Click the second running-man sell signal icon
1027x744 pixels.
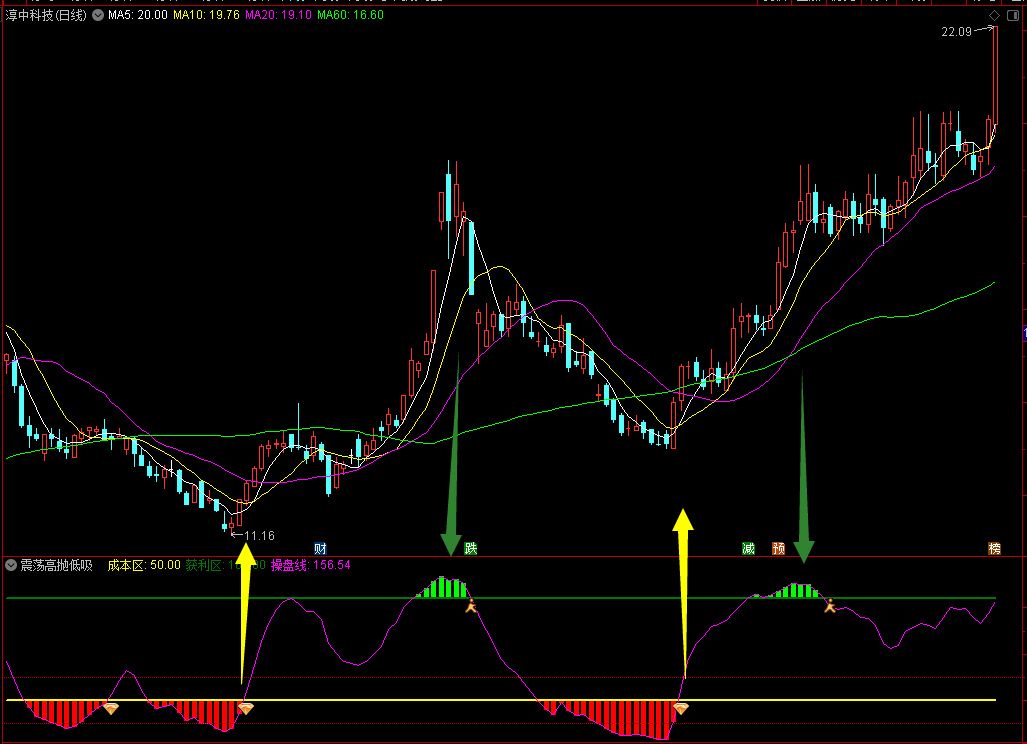coord(830,606)
